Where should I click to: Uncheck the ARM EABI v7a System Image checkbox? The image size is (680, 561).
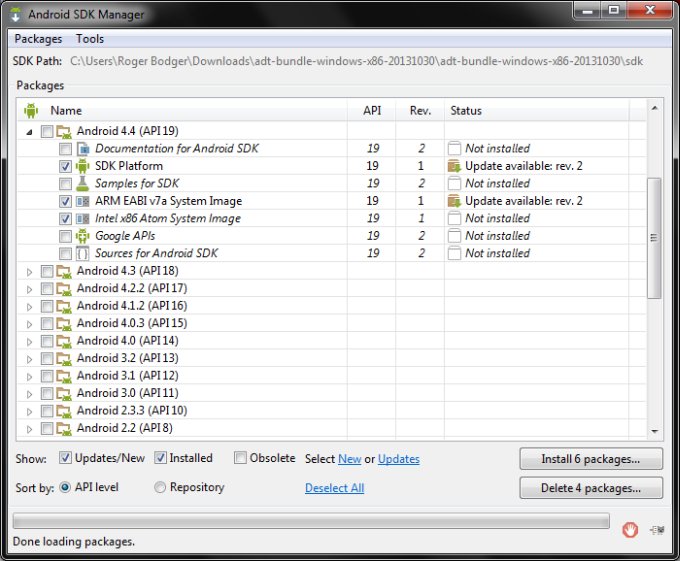[x=65, y=202]
